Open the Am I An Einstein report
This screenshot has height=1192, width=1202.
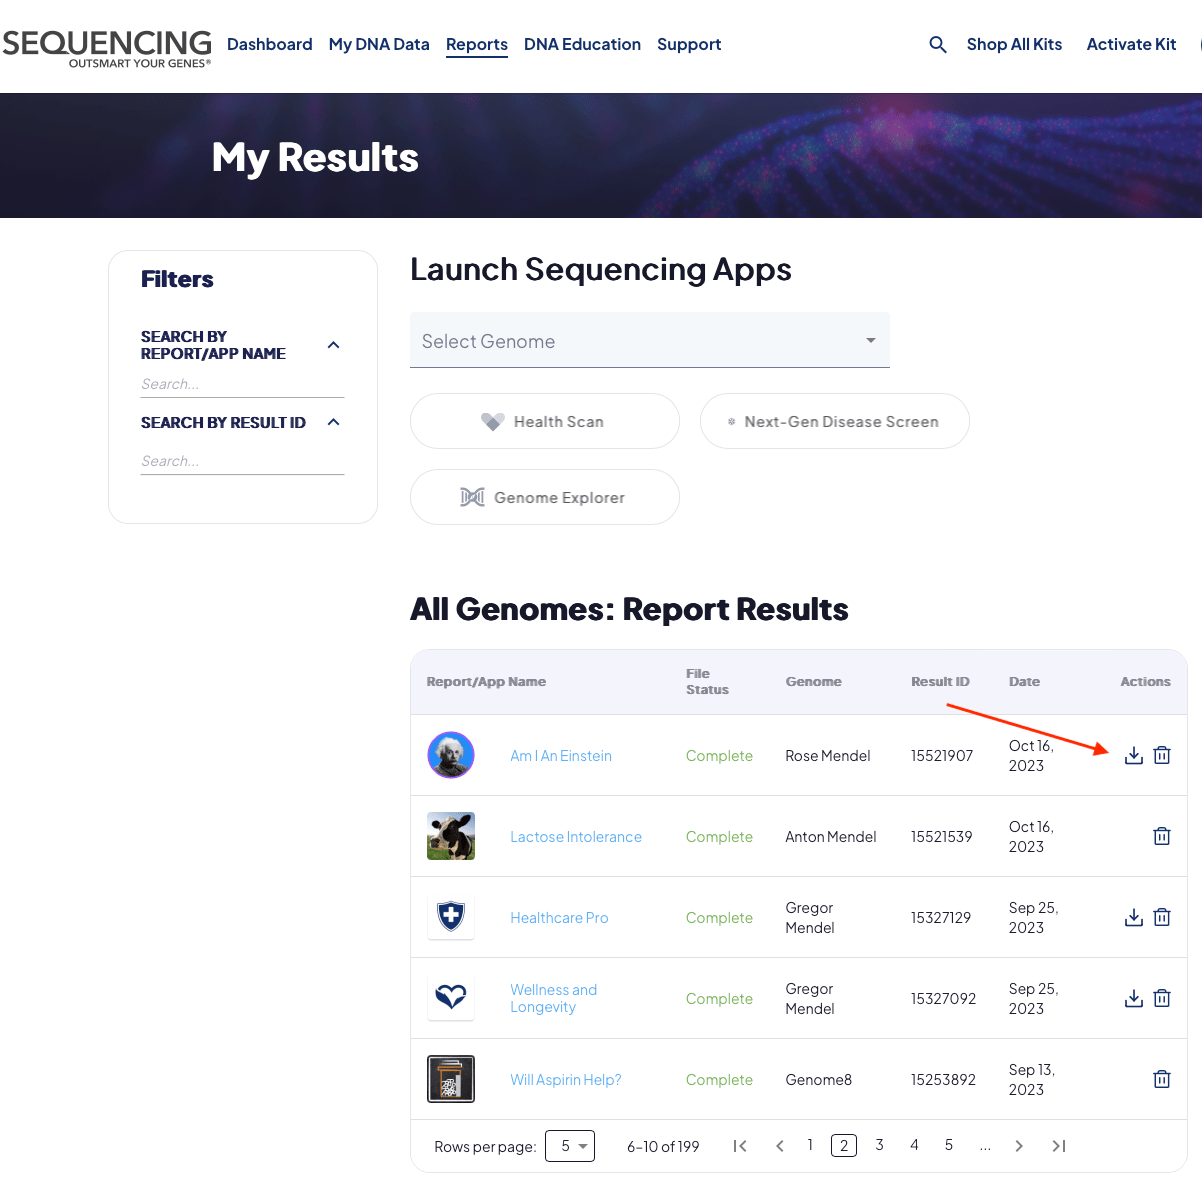click(561, 756)
